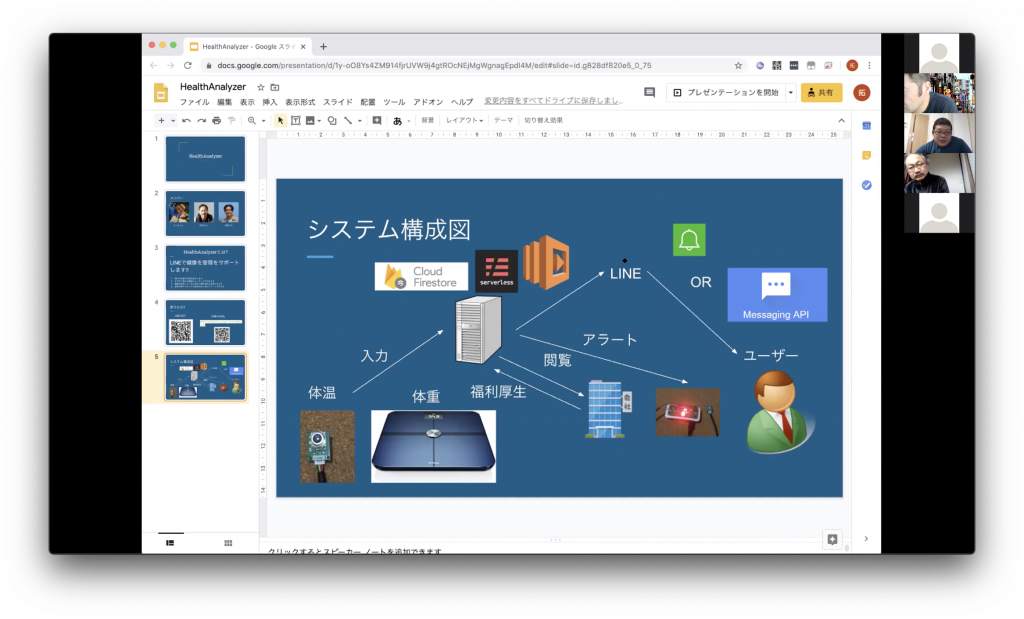Click the 背景 button
Image resolution: width=1024 pixels, height=619 pixels.
428,121
